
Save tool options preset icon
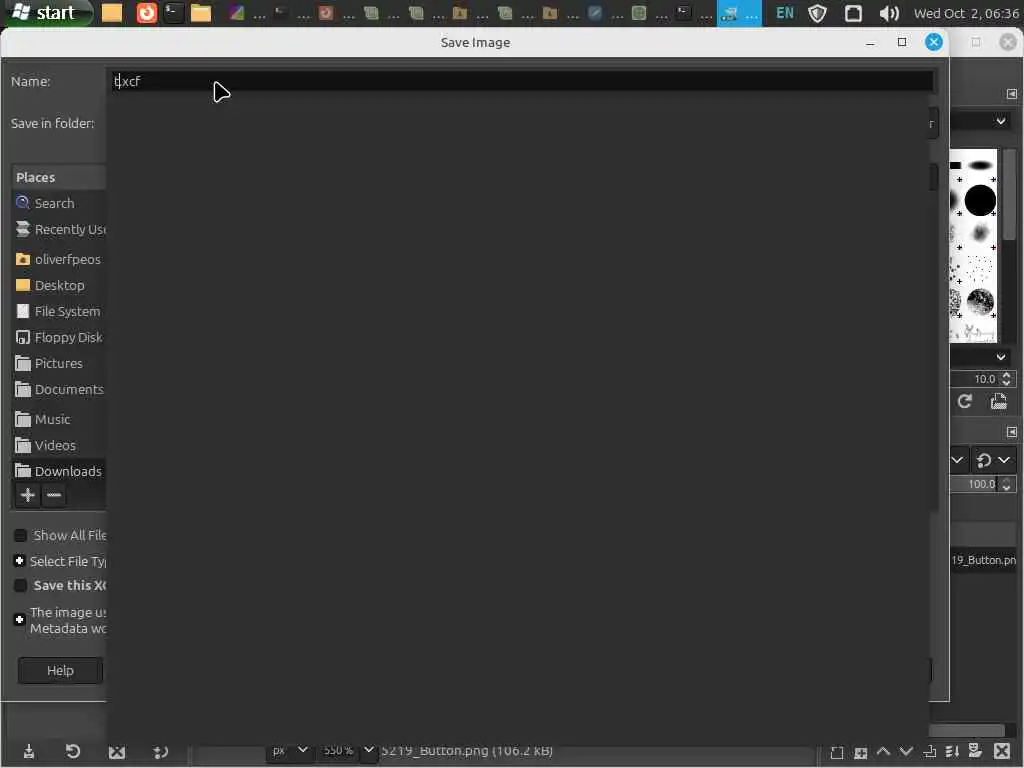click(29, 752)
